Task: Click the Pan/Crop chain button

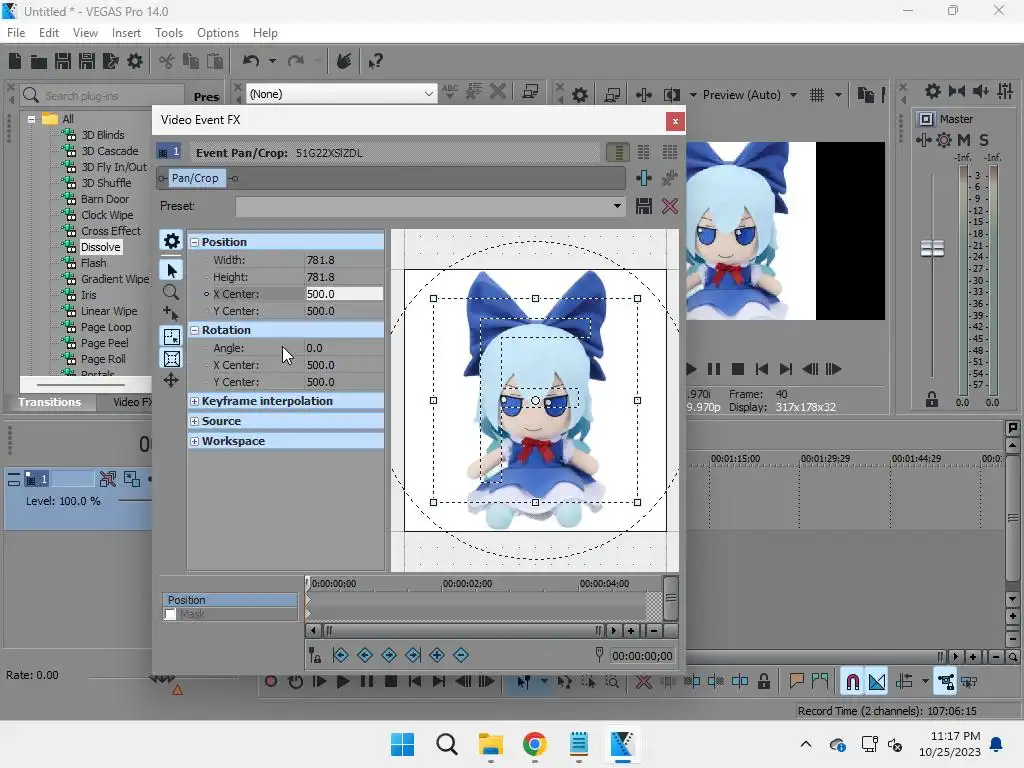Action: 195,178
